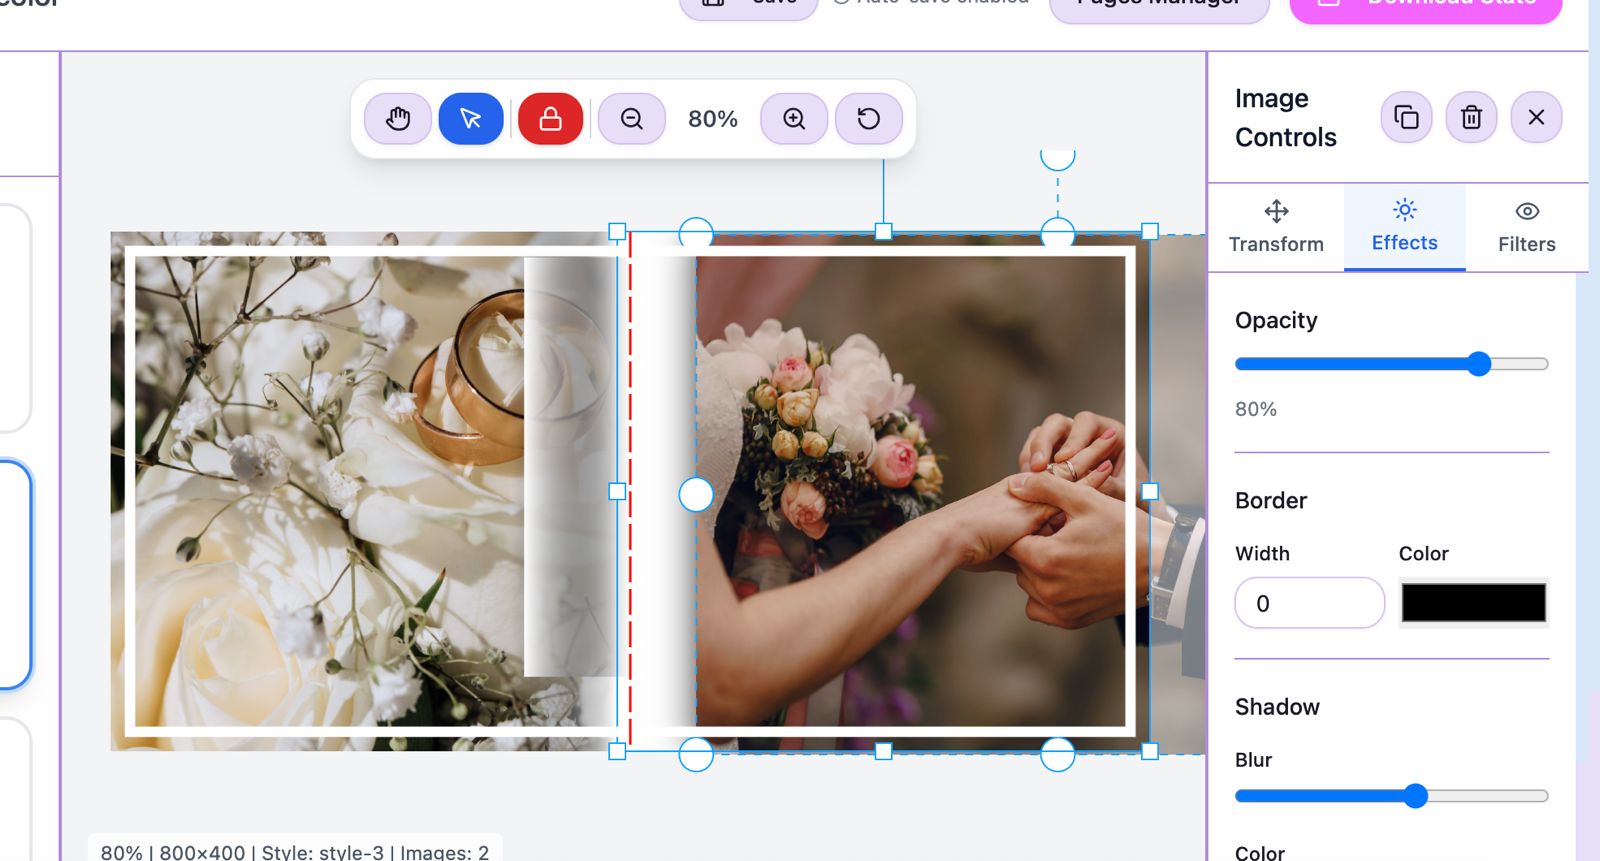Delete the selected image with trash icon

(1471, 117)
